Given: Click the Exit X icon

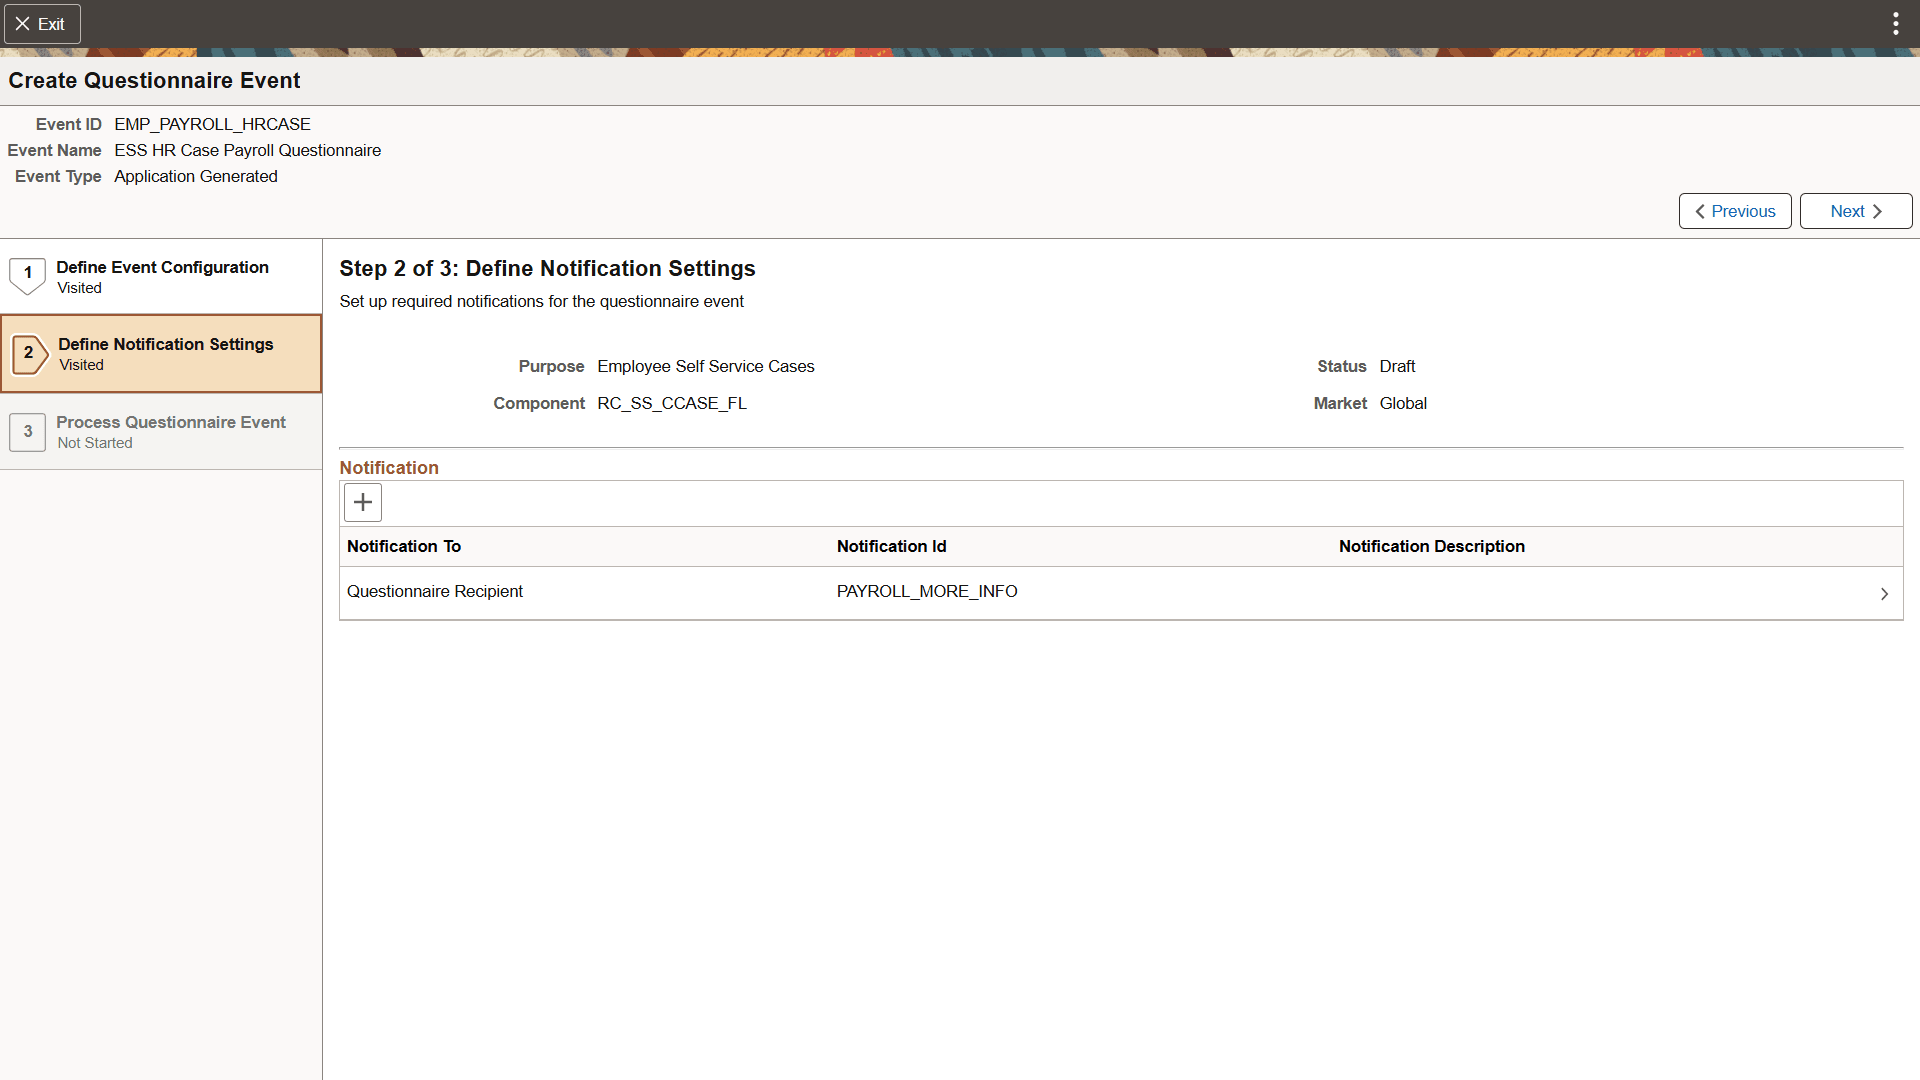Looking at the screenshot, I should [22, 23].
